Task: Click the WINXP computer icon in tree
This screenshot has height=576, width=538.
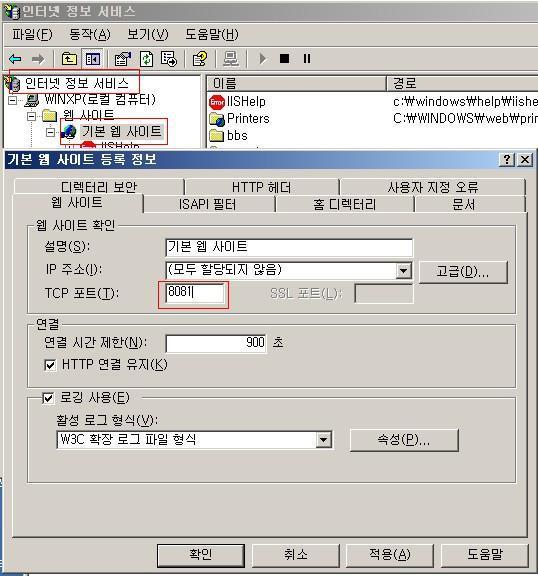Action: coord(32,100)
